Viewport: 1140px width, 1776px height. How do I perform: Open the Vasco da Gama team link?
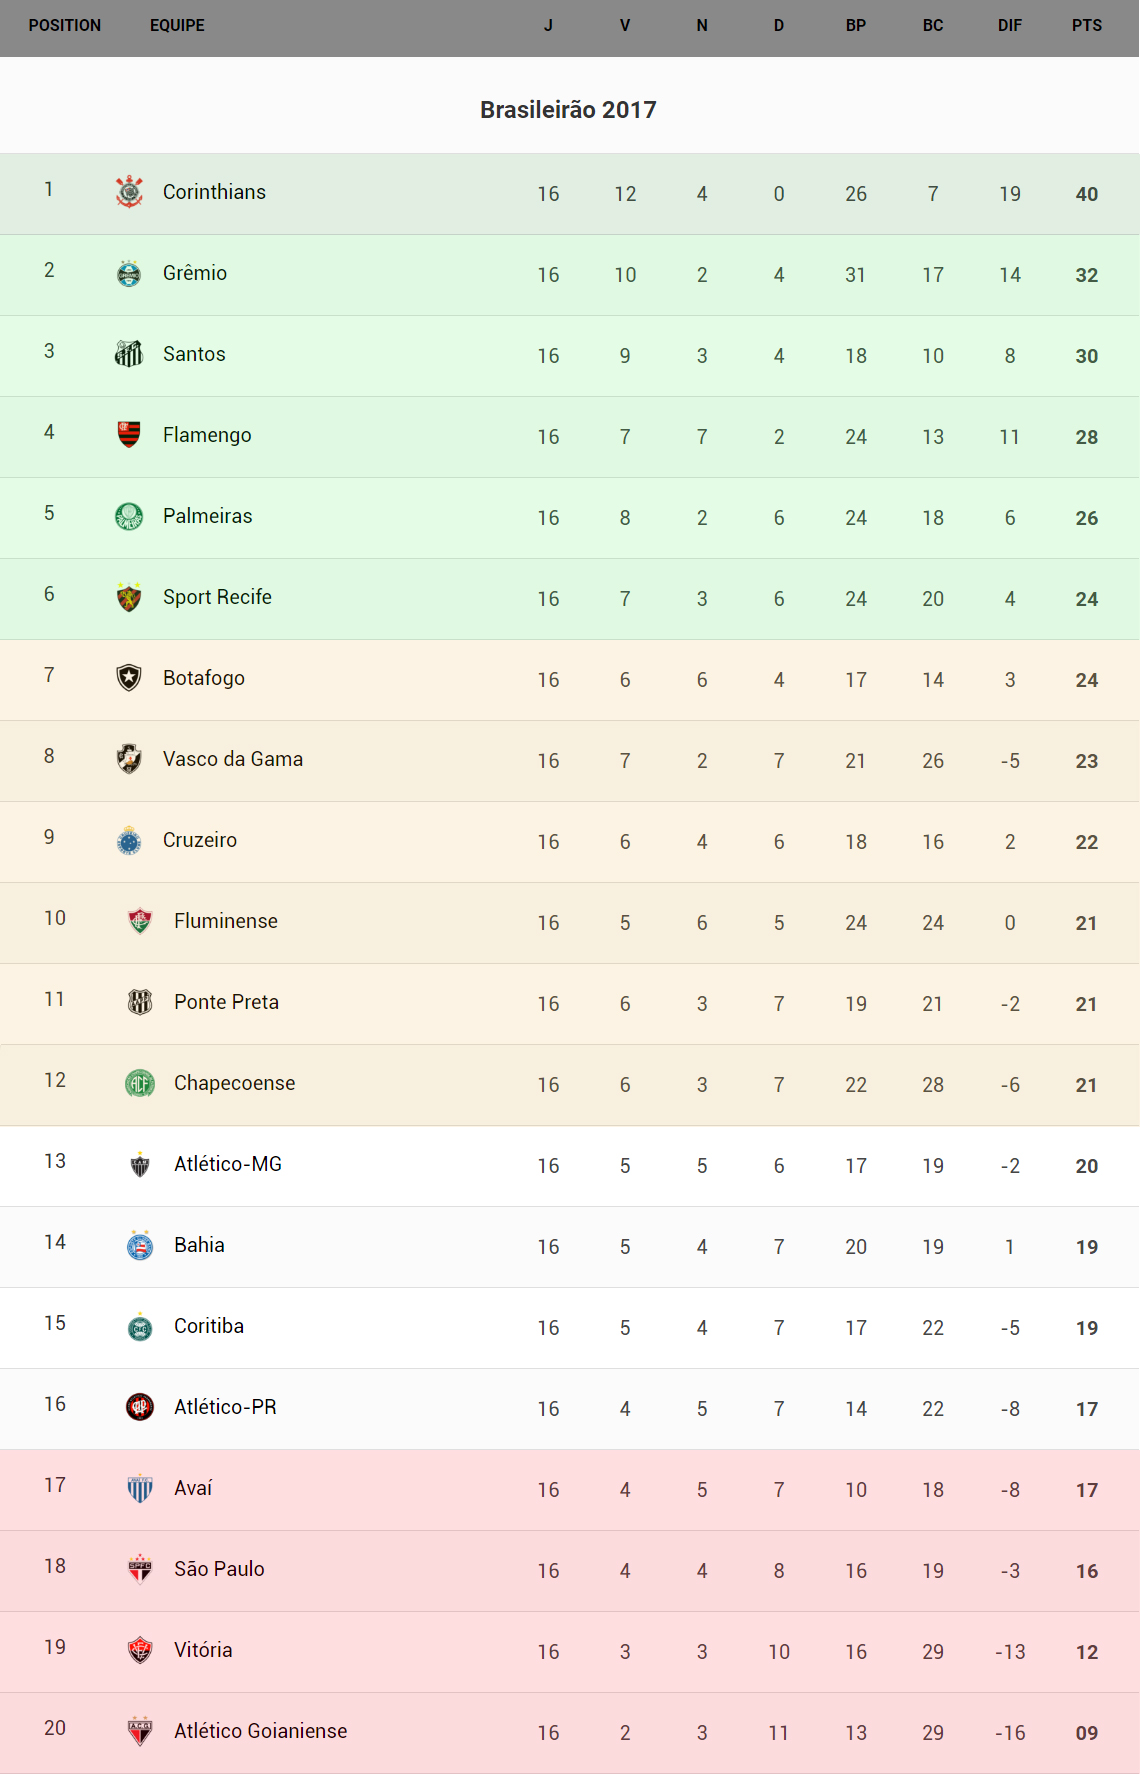pyautogui.click(x=233, y=759)
